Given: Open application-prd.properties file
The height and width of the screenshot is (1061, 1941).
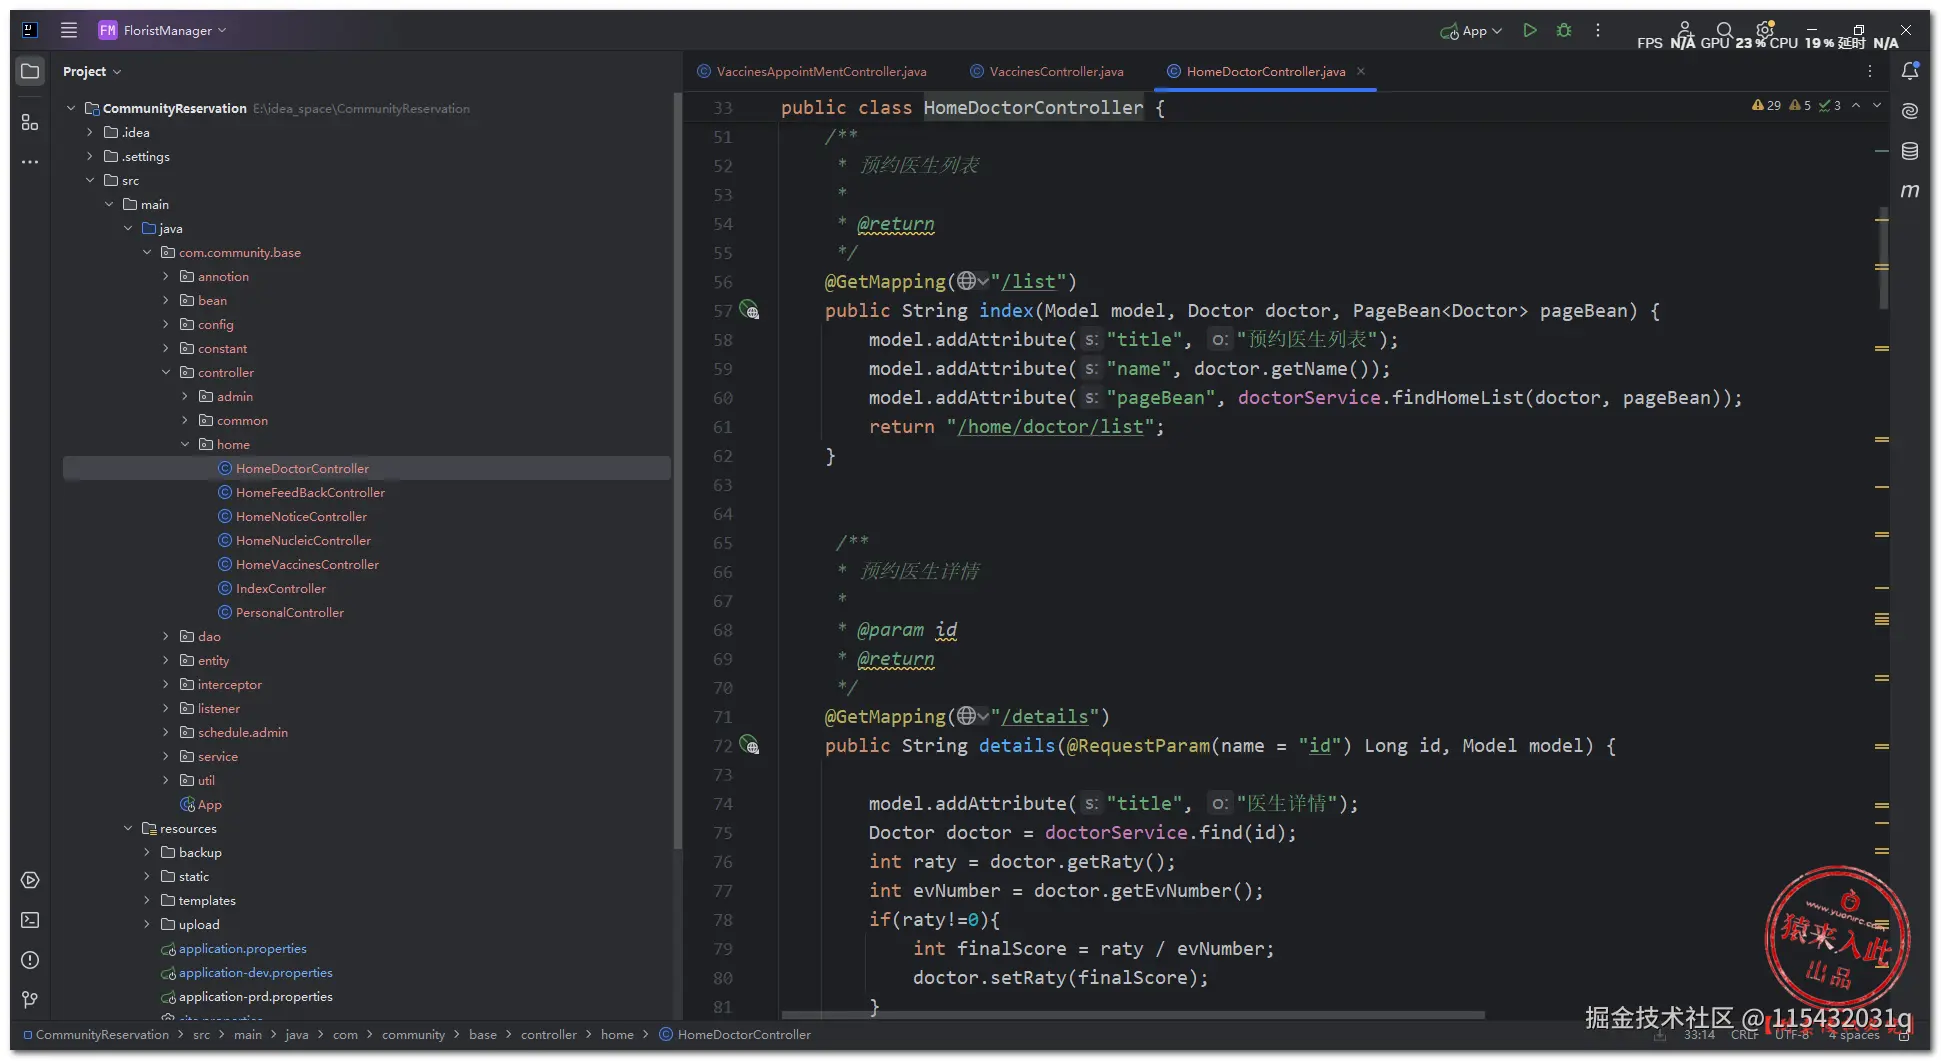Looking at the screenshot, I should (256, 996).
